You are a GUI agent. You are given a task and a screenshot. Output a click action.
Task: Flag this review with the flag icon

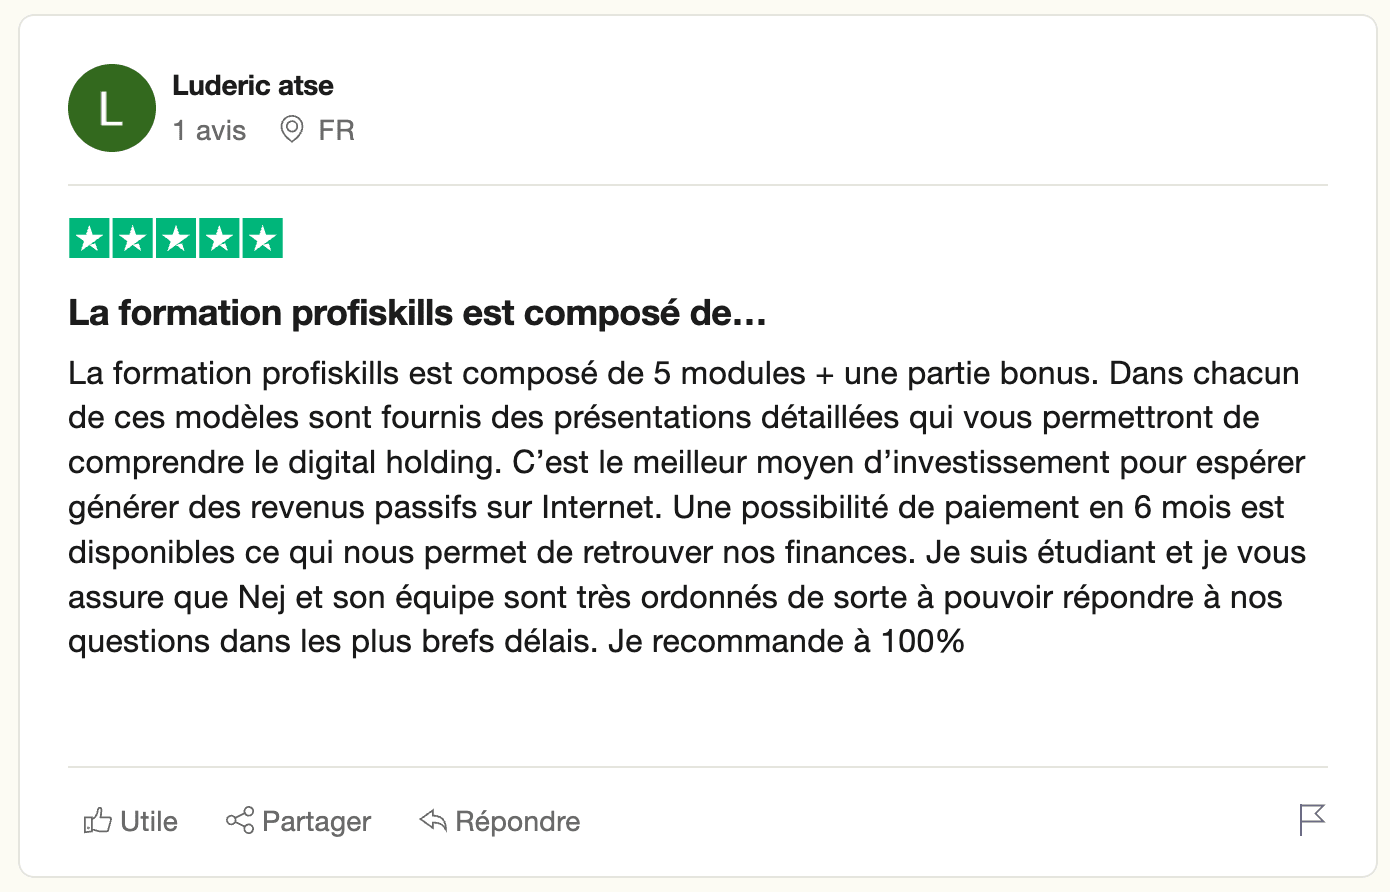(1312, 820)
